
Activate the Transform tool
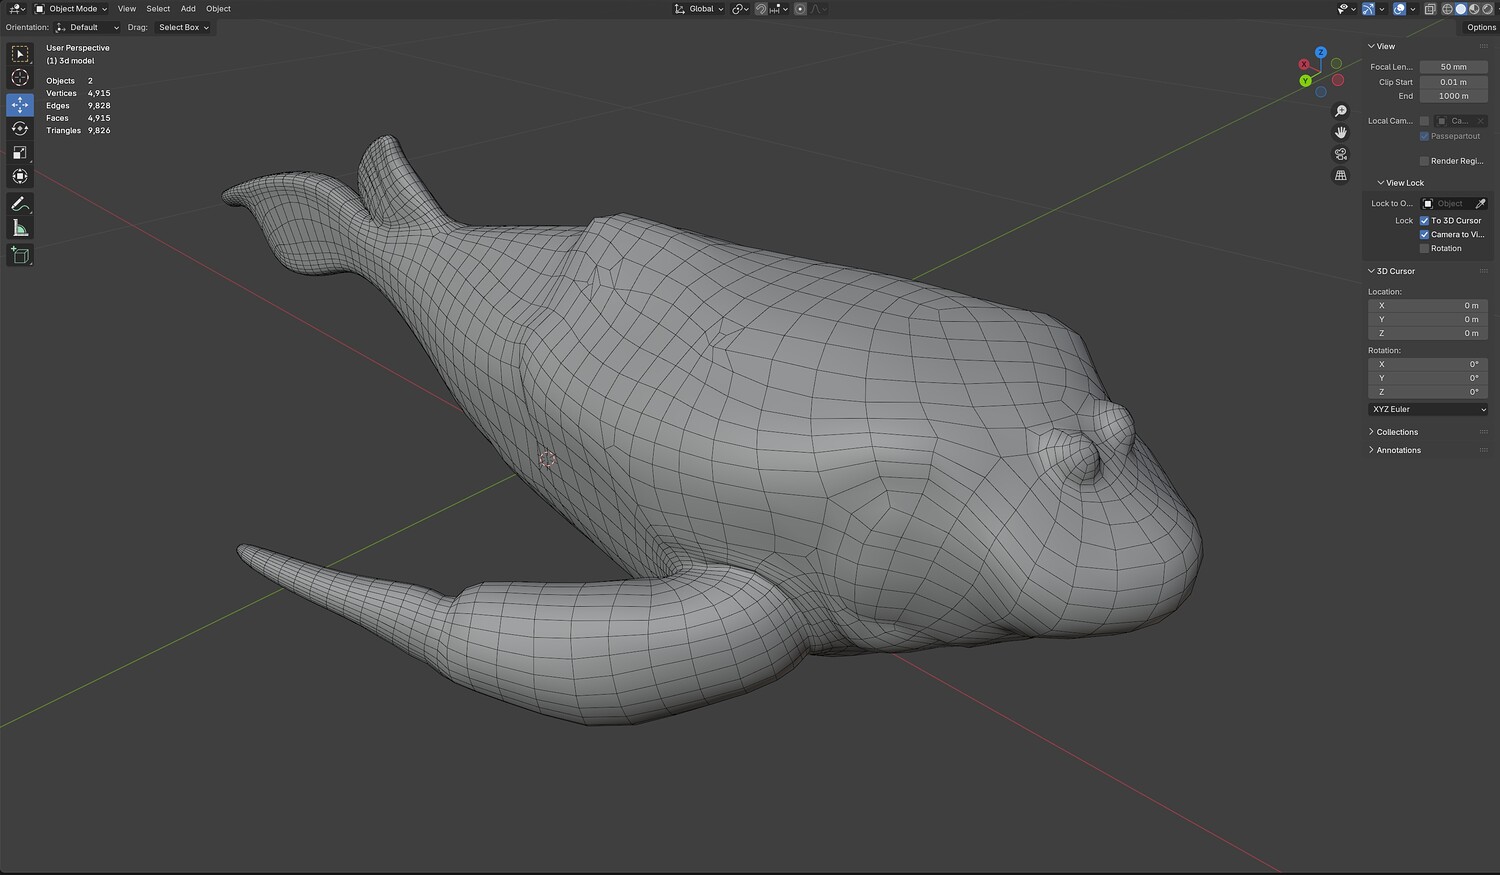[20, 176]
